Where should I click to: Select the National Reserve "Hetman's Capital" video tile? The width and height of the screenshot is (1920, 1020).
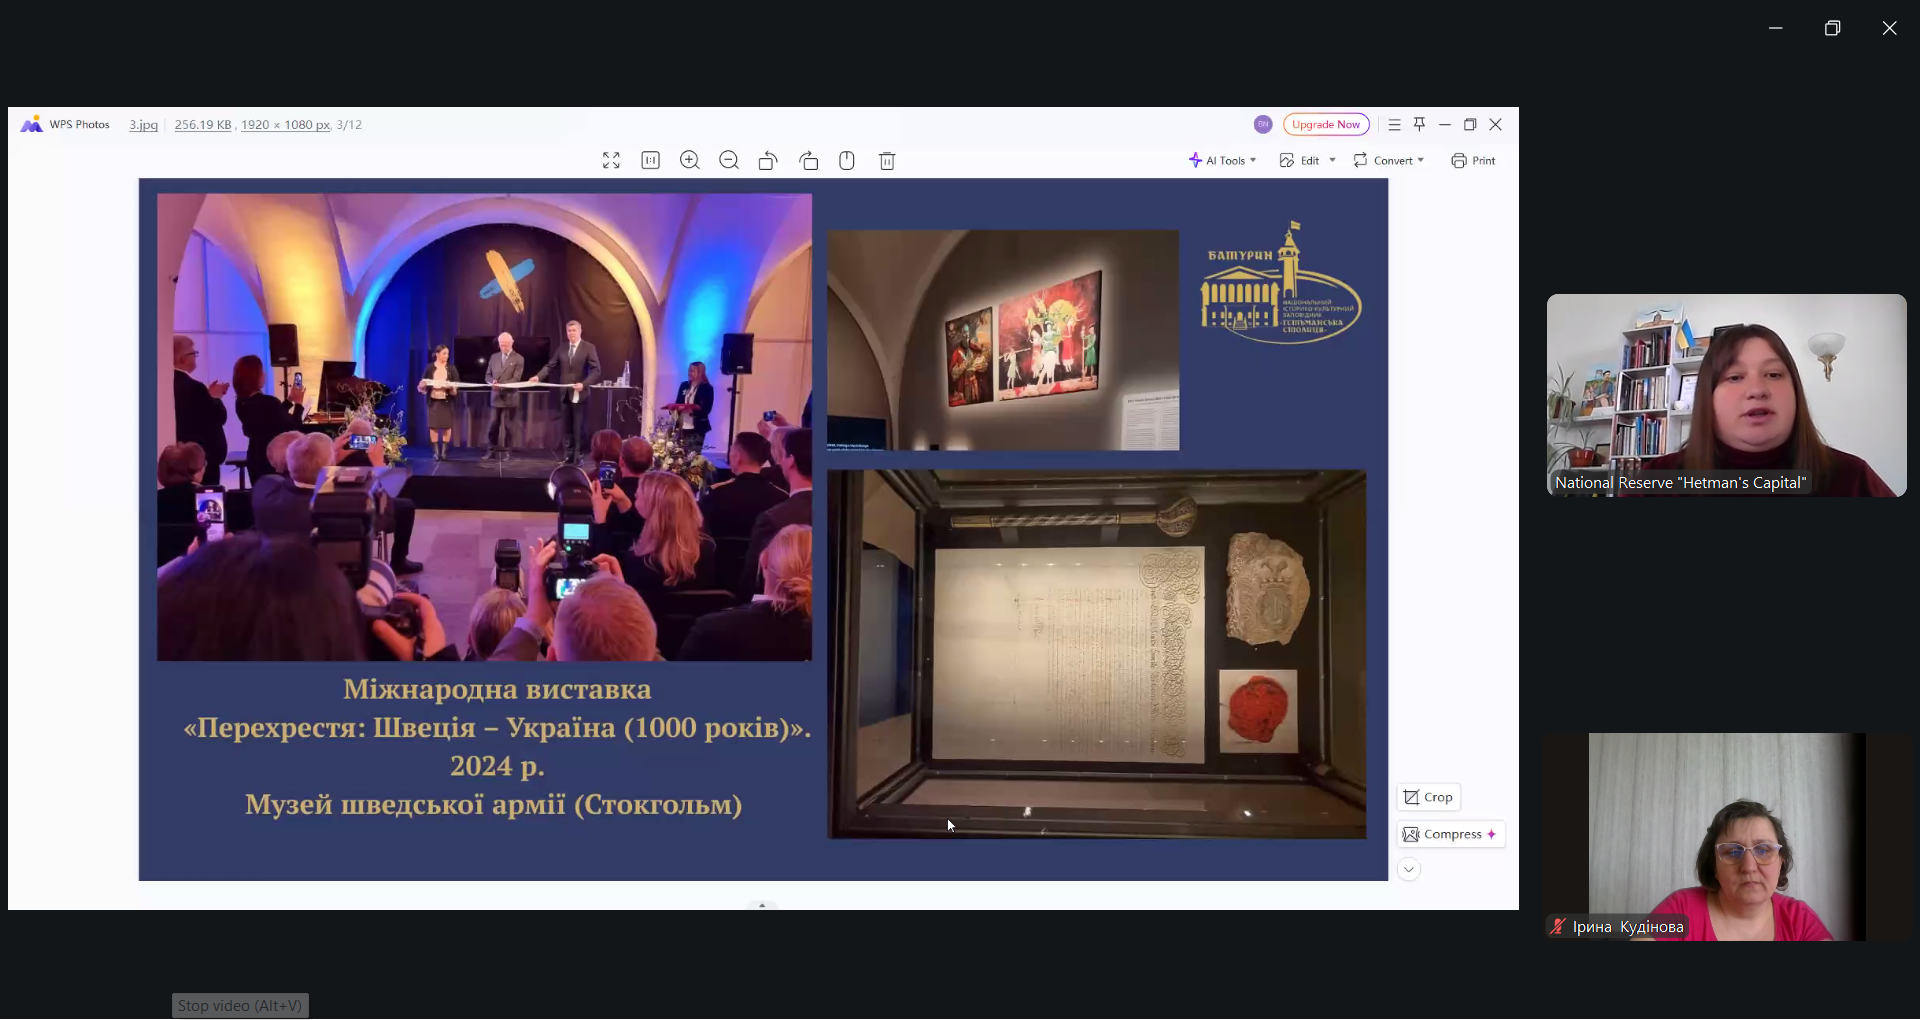(1726, 395)
